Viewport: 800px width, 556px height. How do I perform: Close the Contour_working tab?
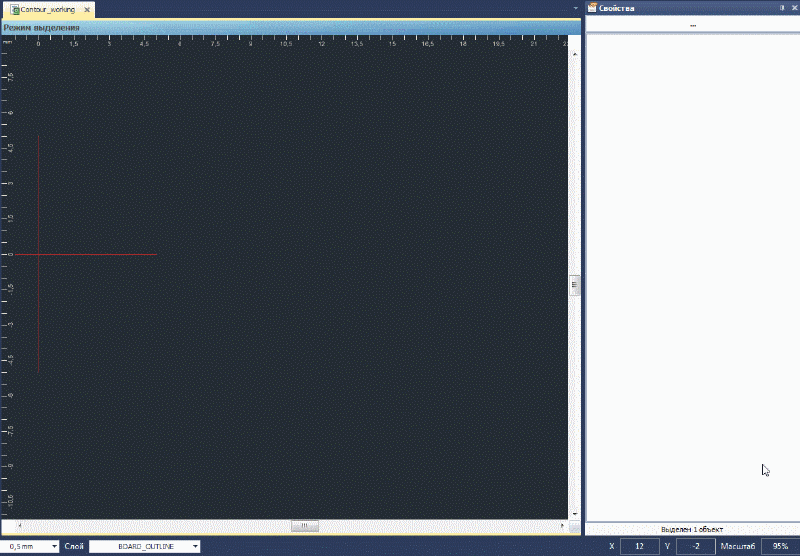(x=88, y=9)
